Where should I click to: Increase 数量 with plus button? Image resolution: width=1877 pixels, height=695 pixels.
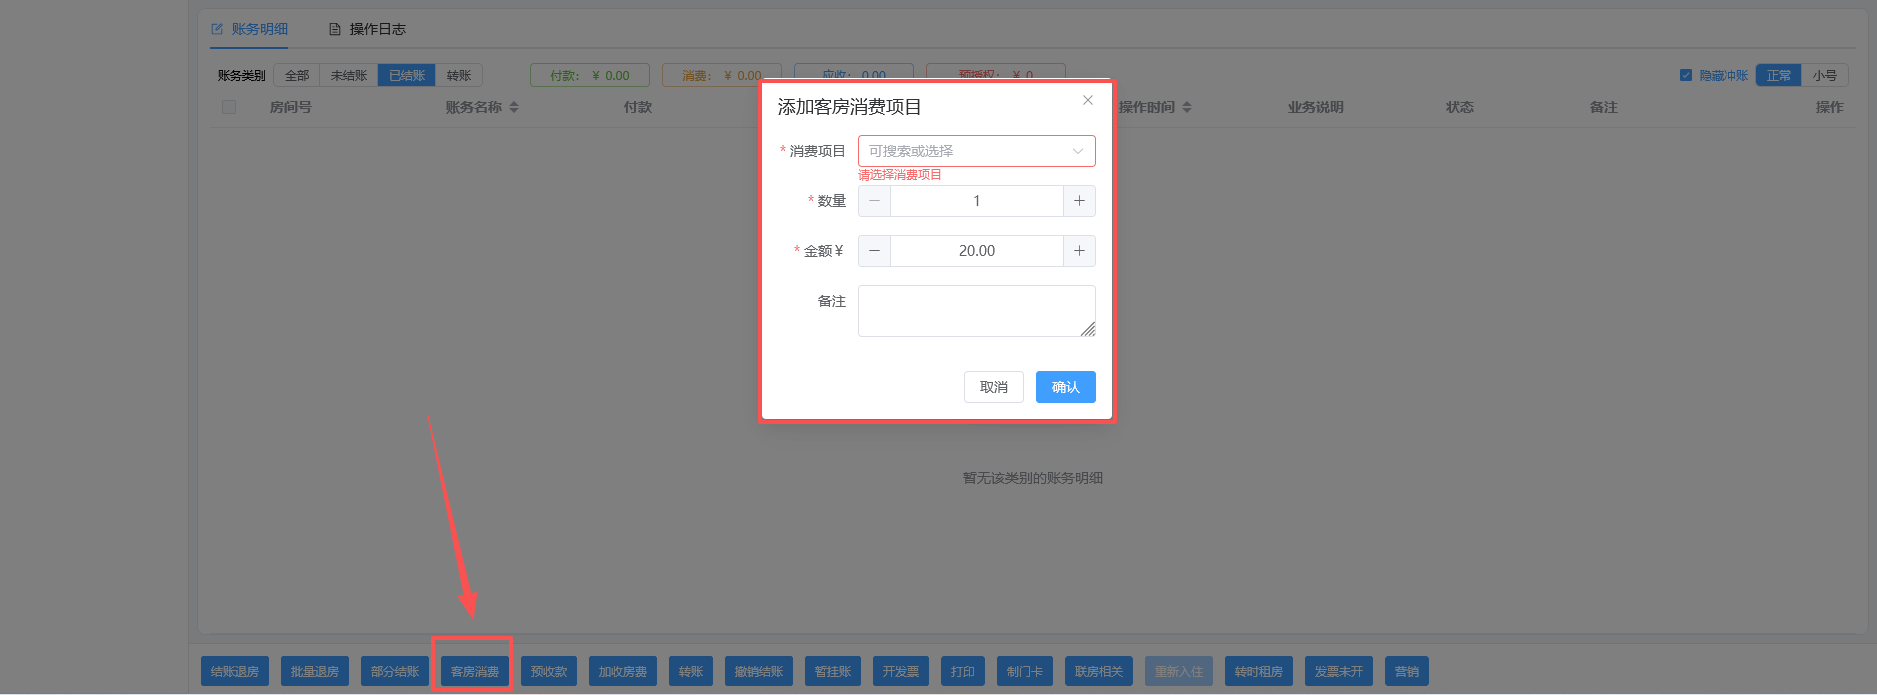[x=1079, y=201]
